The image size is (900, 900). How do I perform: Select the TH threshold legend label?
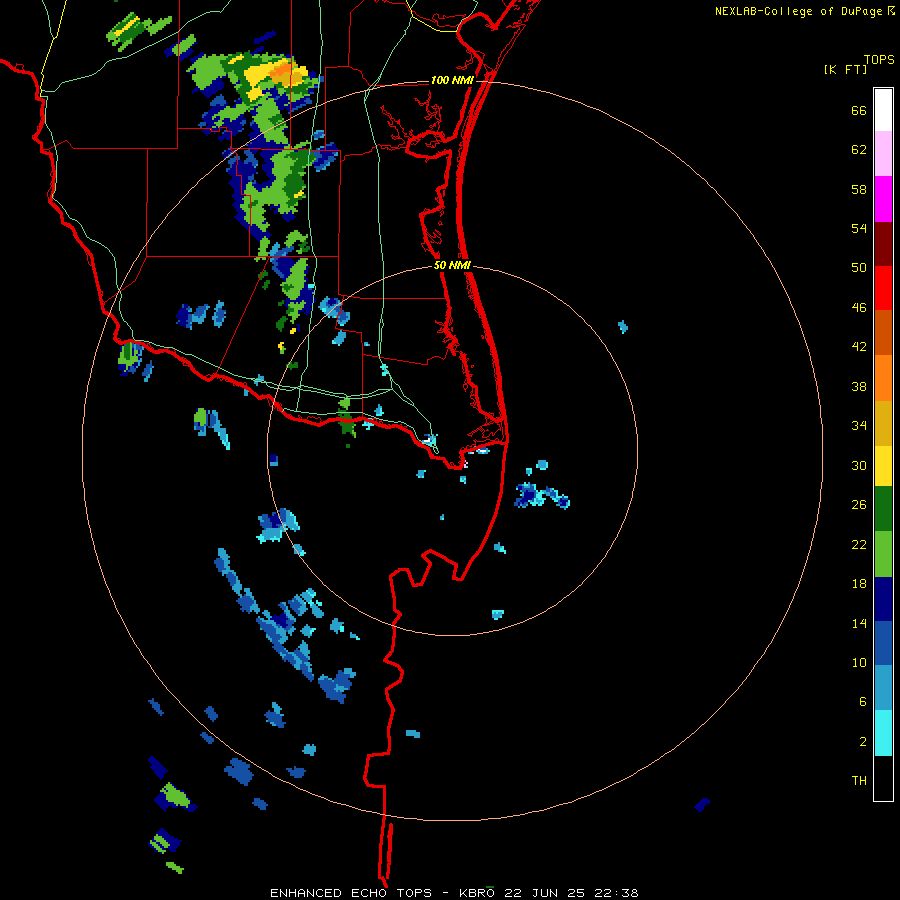tap(859, 781)
